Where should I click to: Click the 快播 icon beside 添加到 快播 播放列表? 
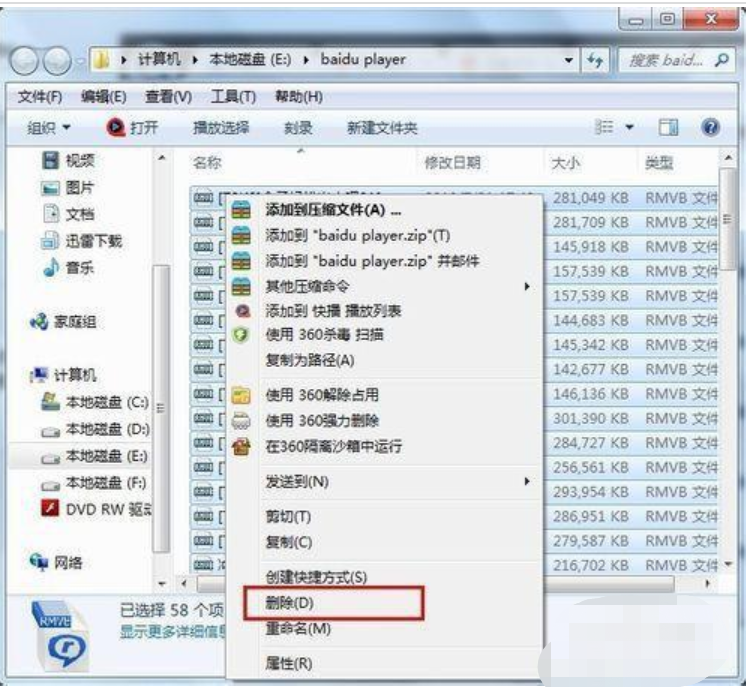pyautogui.click(x=243, y=311)
